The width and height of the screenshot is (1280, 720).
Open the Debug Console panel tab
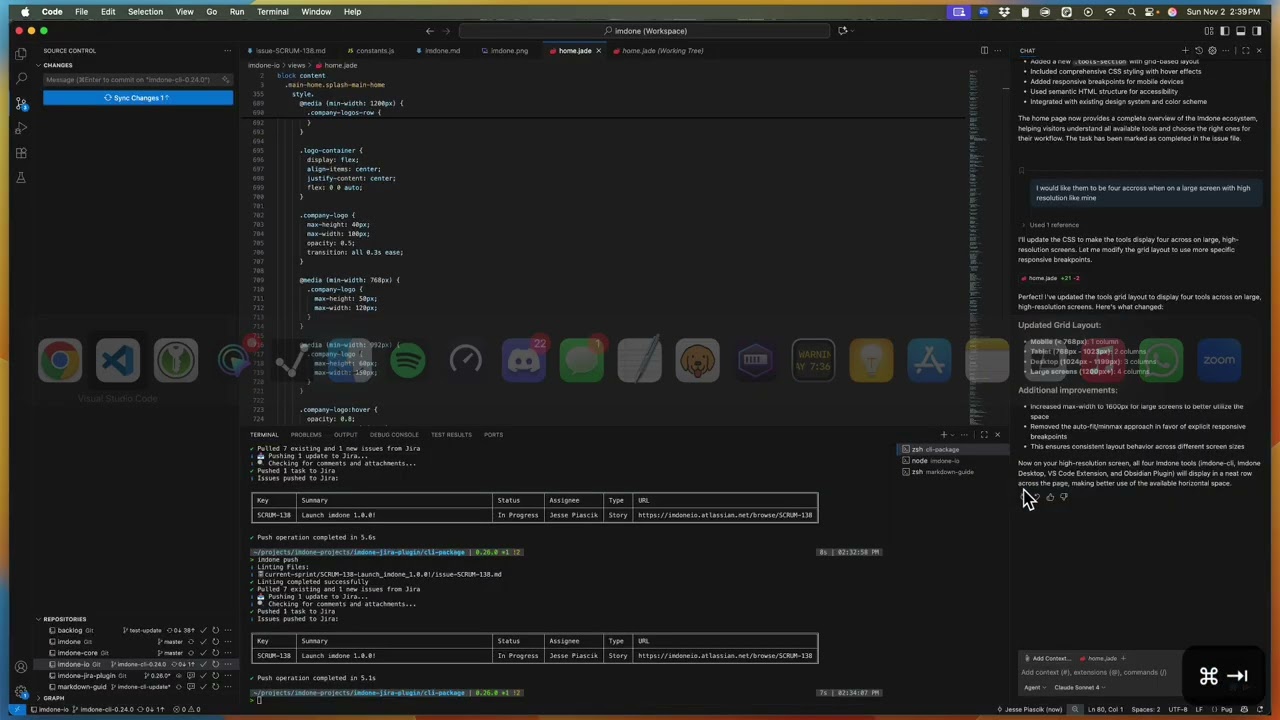394,434
